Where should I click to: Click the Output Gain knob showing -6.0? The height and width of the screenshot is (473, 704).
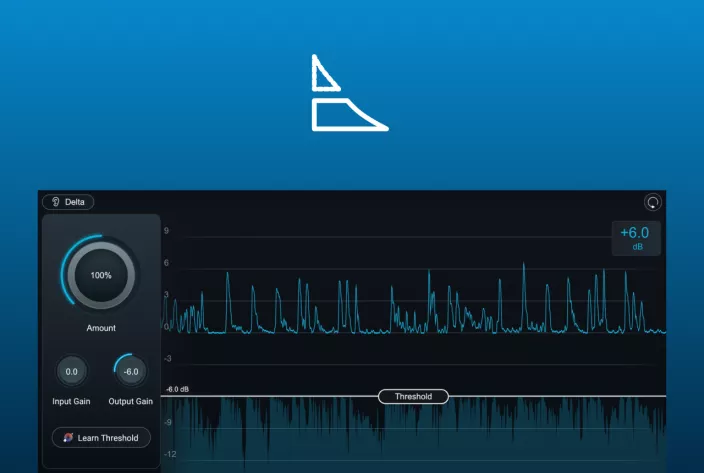(x=130, y=372)
